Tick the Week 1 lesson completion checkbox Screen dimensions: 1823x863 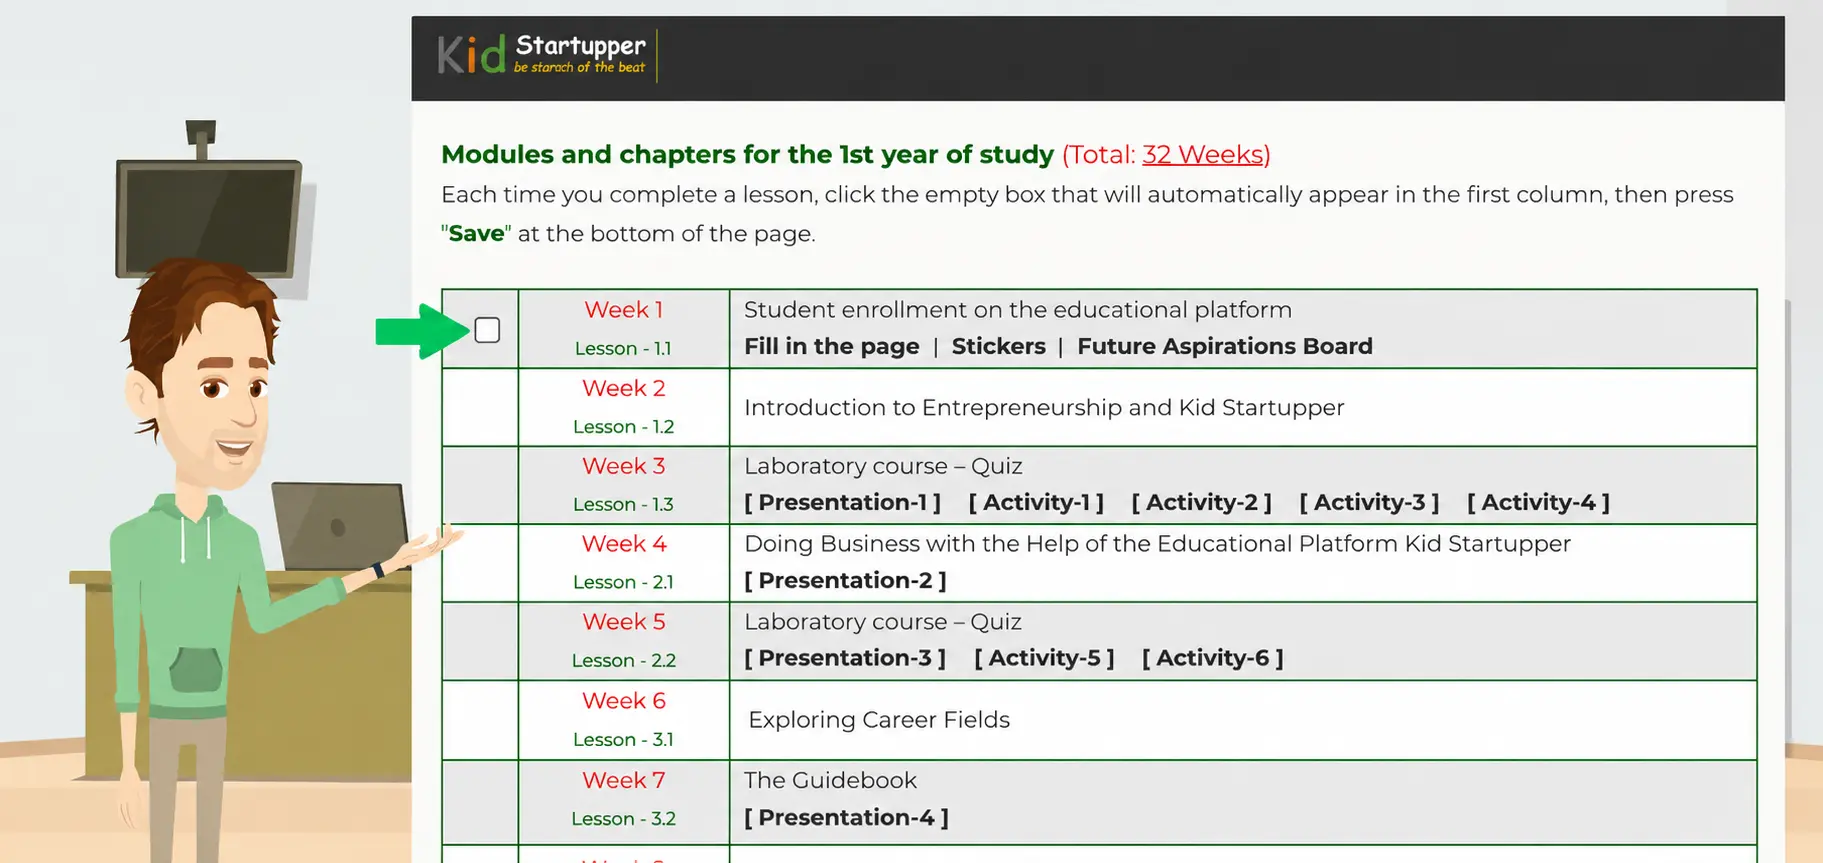click(487, 330)
